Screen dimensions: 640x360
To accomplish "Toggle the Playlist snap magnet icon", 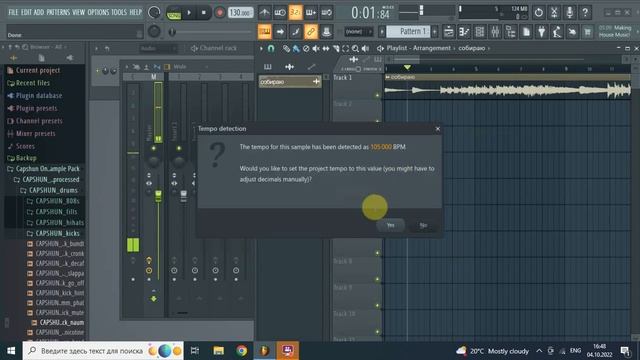I will point(271,49).
